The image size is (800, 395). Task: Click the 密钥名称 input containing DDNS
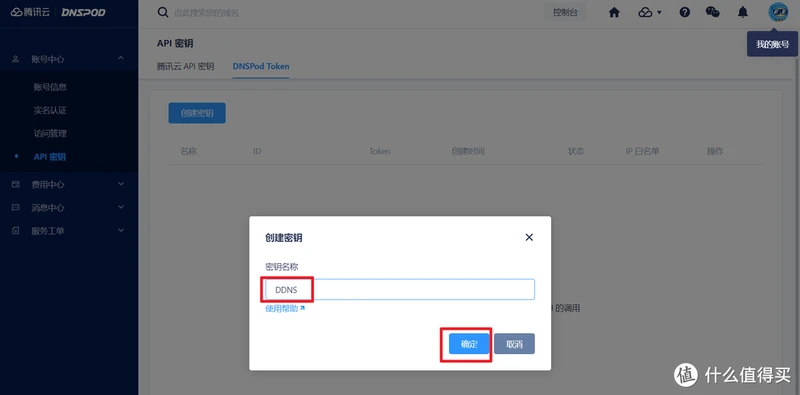(399, 290)
